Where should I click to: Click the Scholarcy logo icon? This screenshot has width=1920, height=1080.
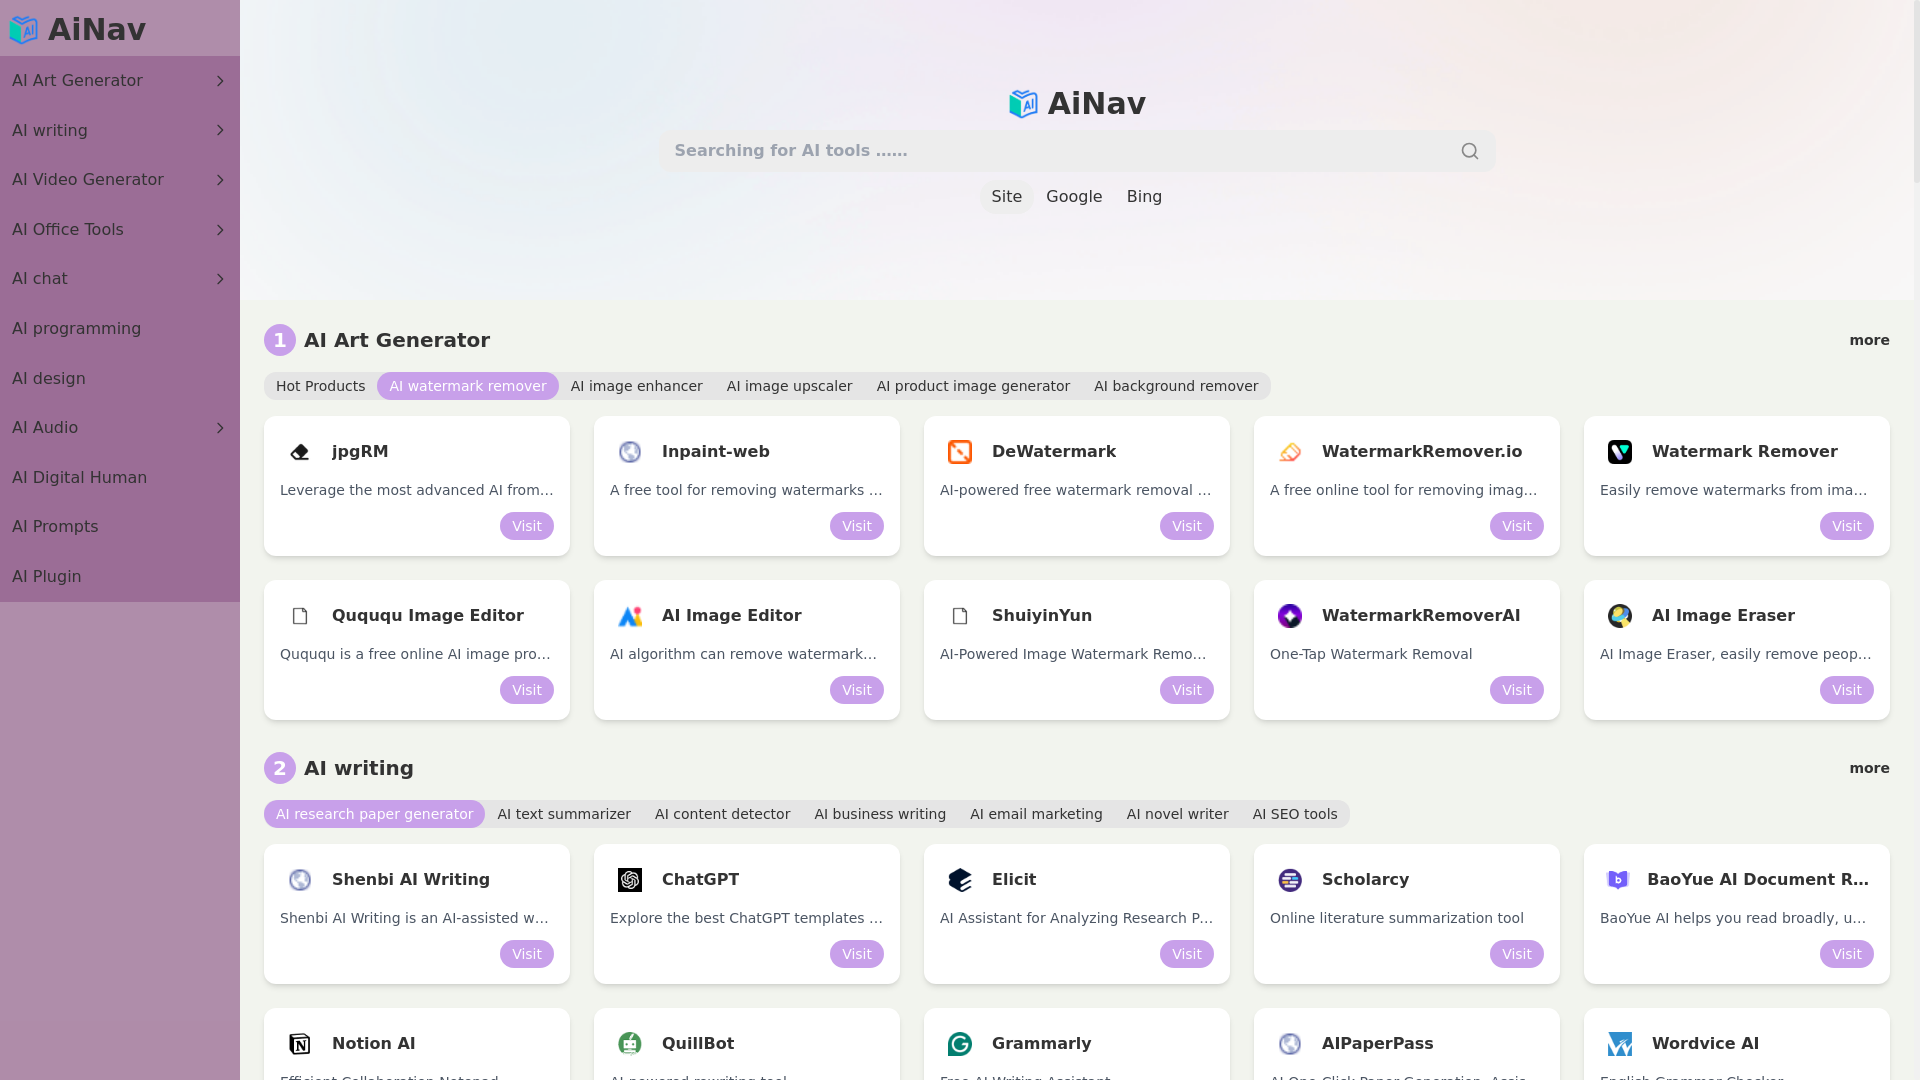tap(1290, 880)
